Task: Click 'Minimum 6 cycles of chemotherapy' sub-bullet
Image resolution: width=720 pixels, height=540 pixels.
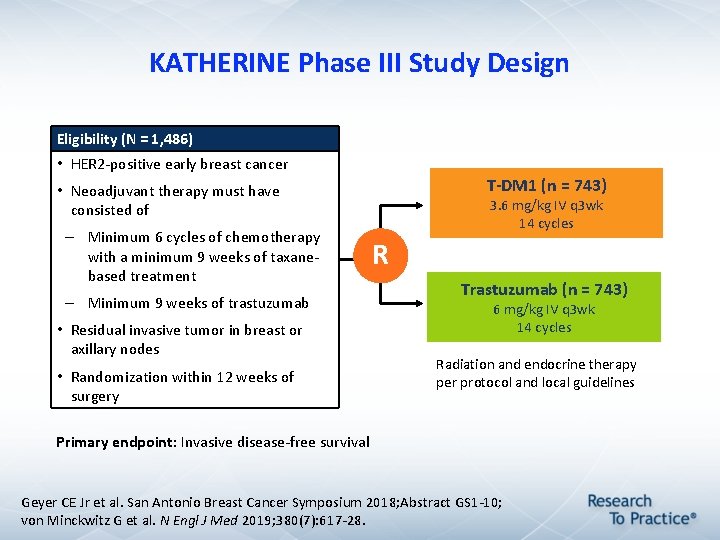Action: 204,257
